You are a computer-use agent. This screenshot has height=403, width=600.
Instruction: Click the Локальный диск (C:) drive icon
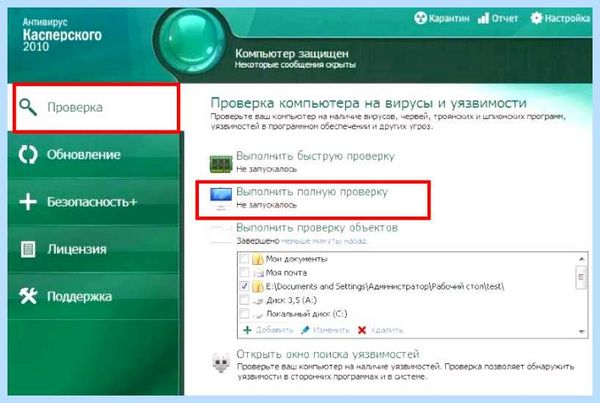[x=258, y=315]
